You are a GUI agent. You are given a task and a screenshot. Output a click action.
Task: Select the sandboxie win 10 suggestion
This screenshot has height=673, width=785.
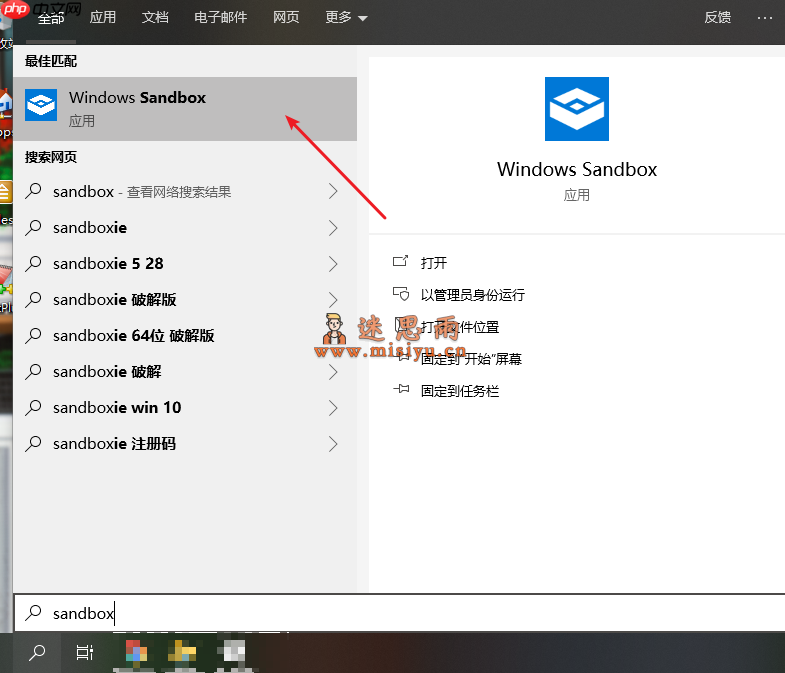click(185, 408)
